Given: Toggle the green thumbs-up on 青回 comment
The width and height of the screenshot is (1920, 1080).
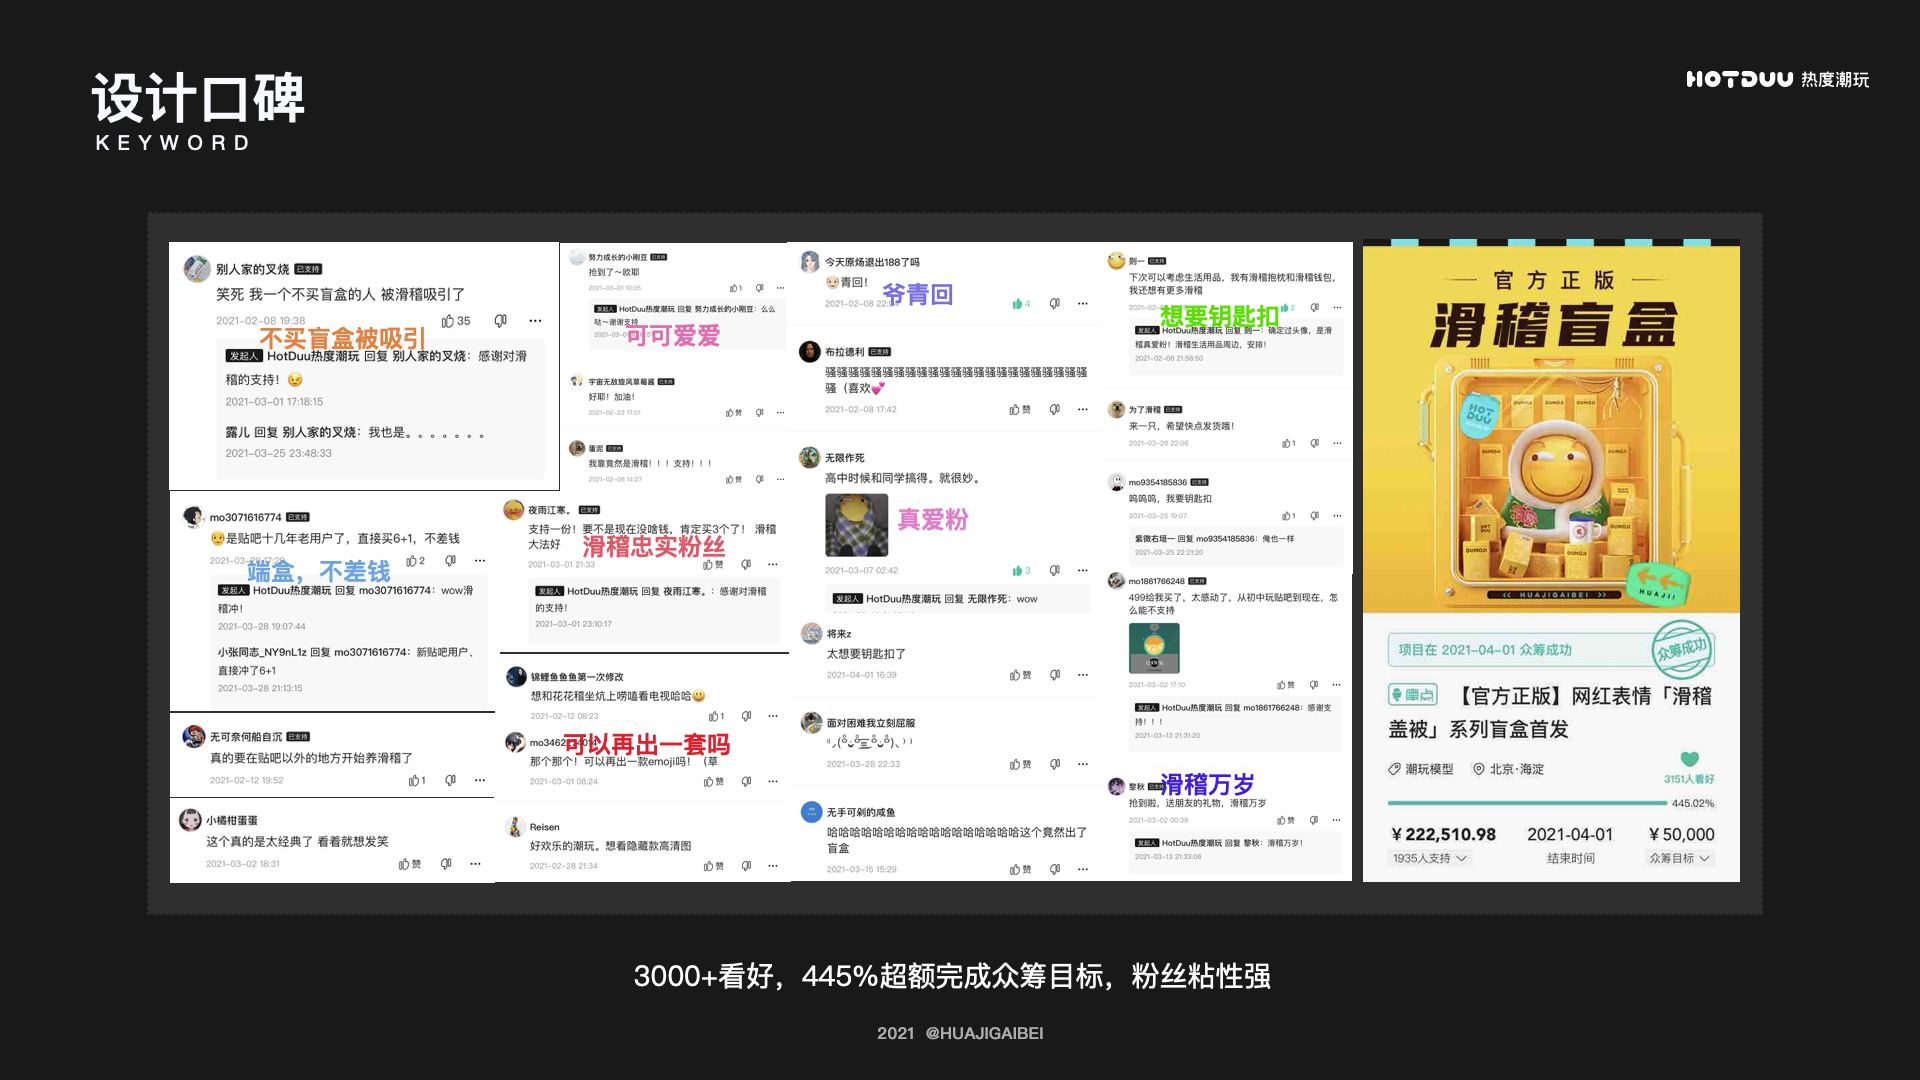Looking at the screenshot, I should pos(1017,304).
